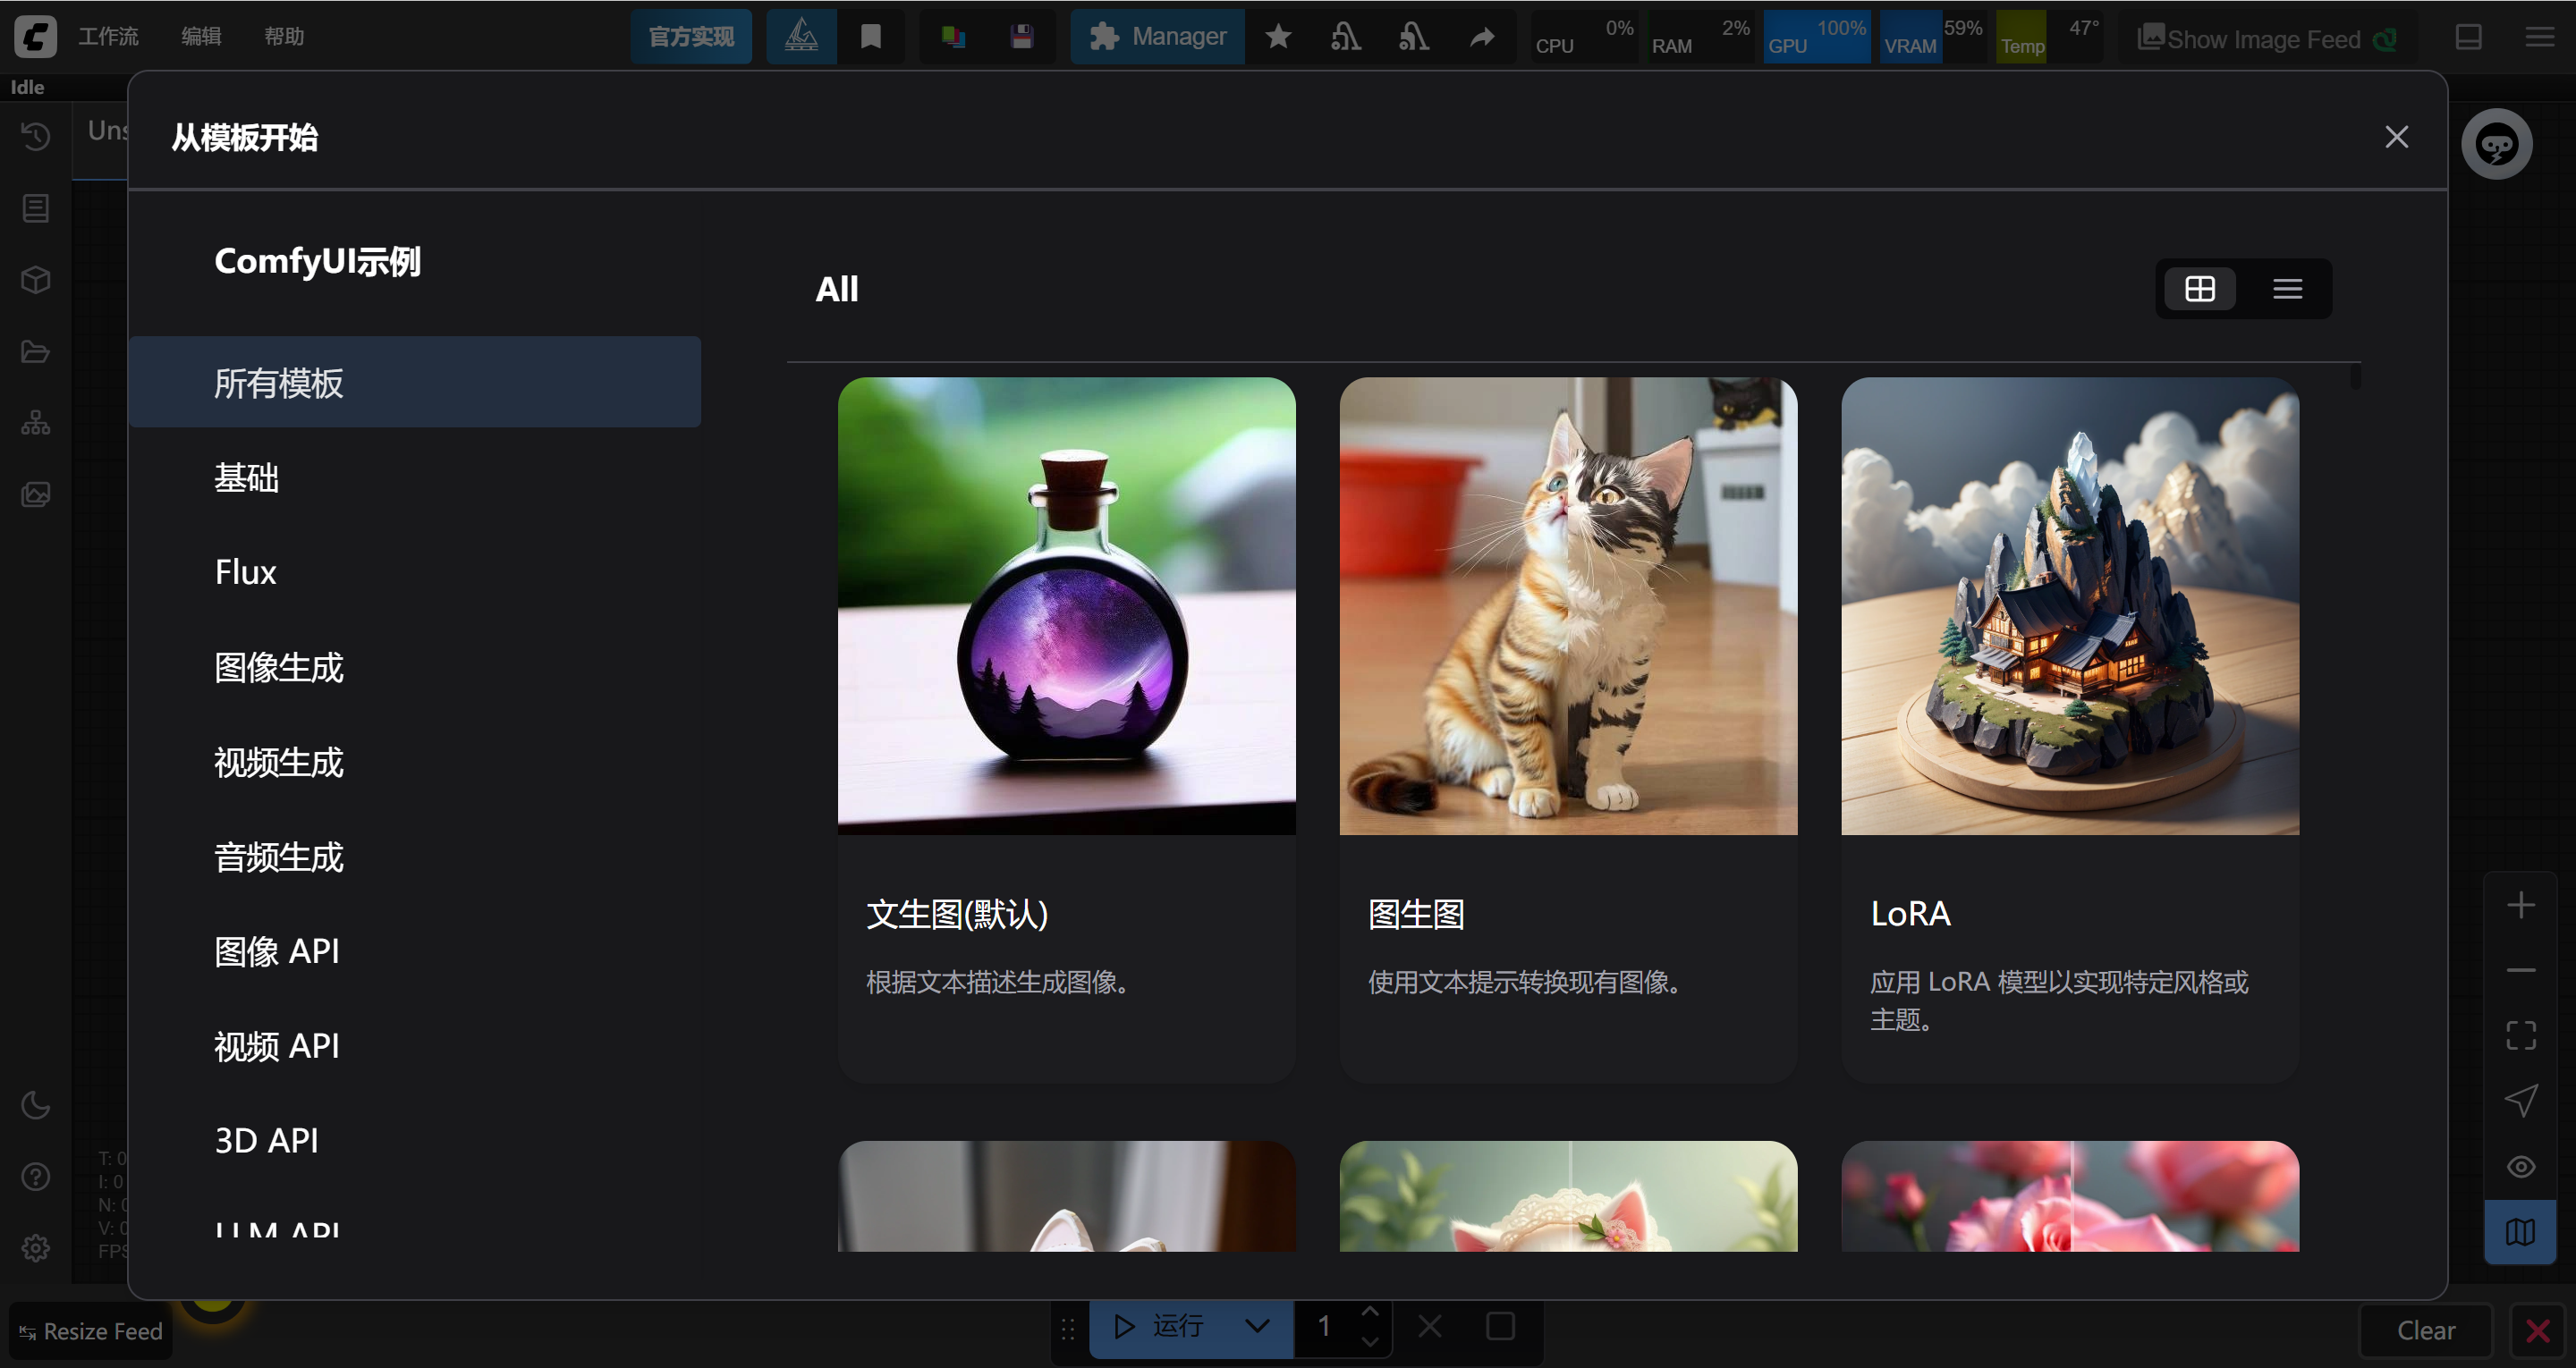Open the model library (cube) icon in sidebar
Image resolution: width=2576 pixels, height=1368 pixels.
(35, 280)
